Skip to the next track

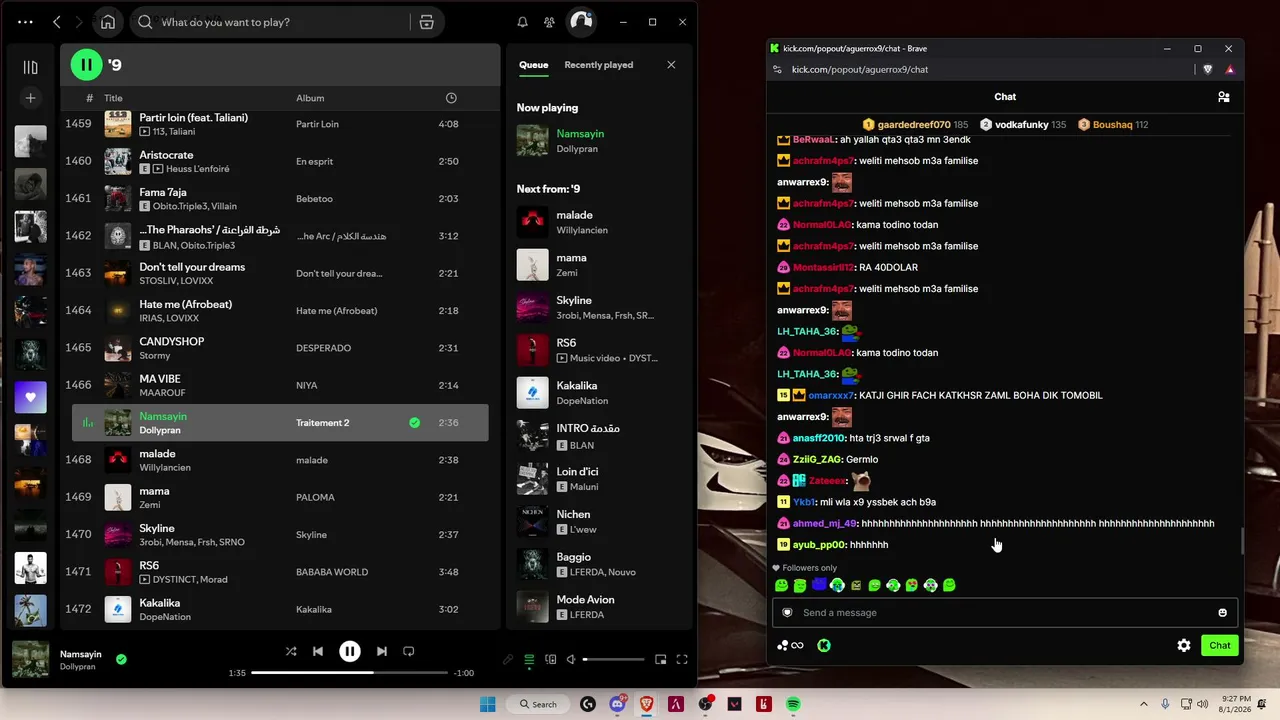[382, 651]
